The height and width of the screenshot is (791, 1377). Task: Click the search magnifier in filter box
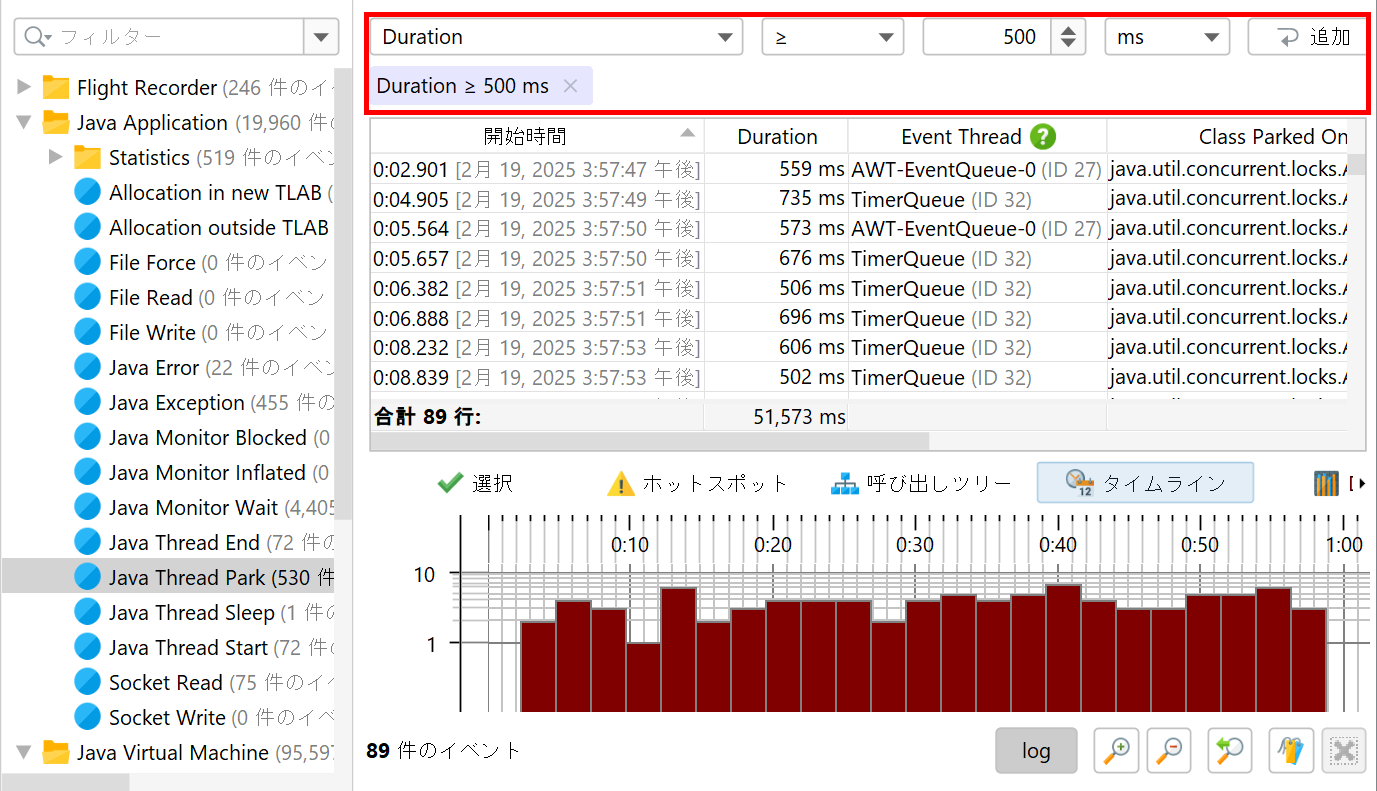[35, 37]
